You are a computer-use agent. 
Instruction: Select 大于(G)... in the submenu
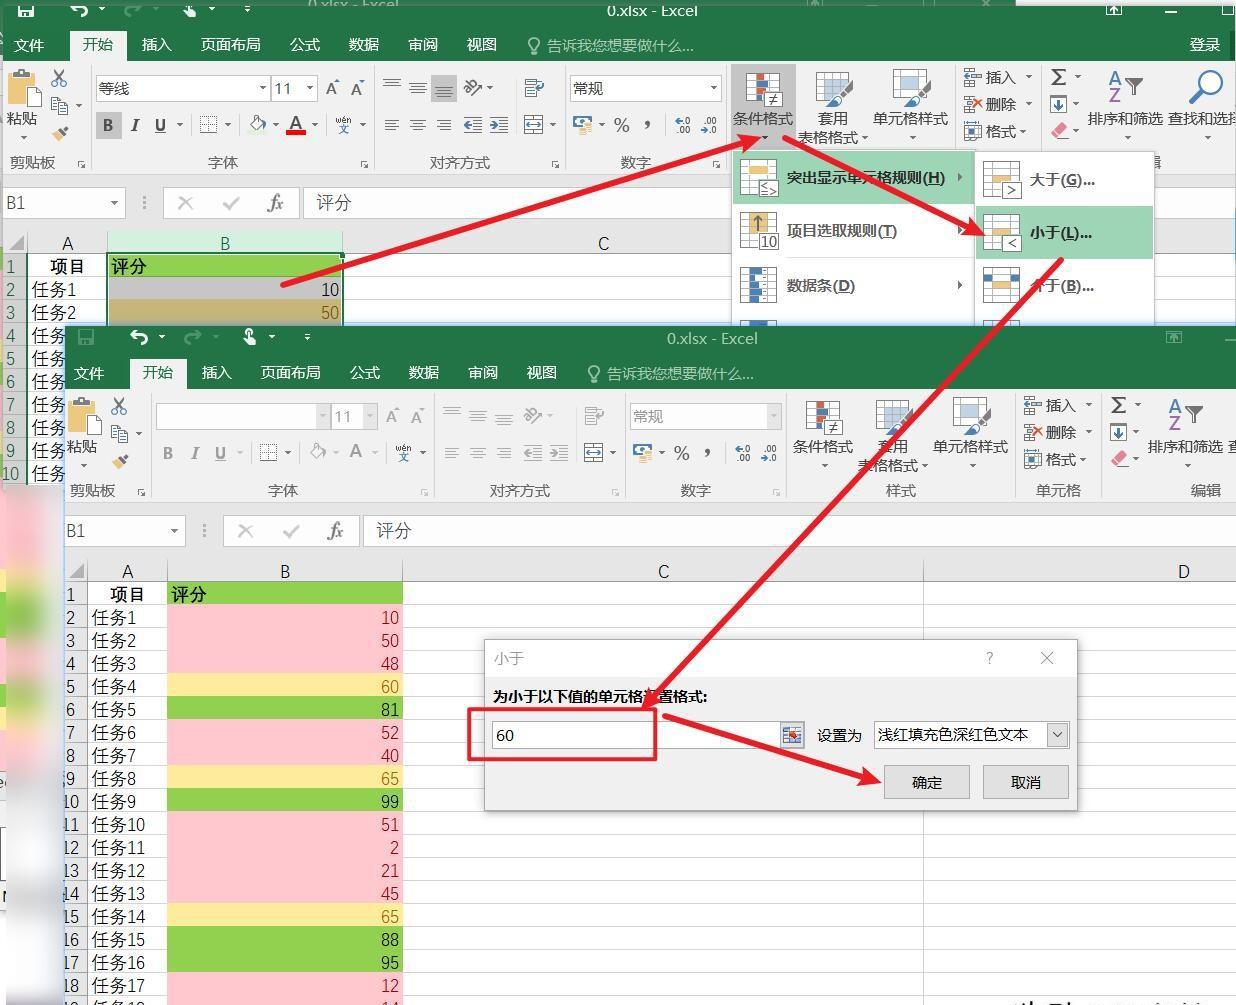(1064, 180)
